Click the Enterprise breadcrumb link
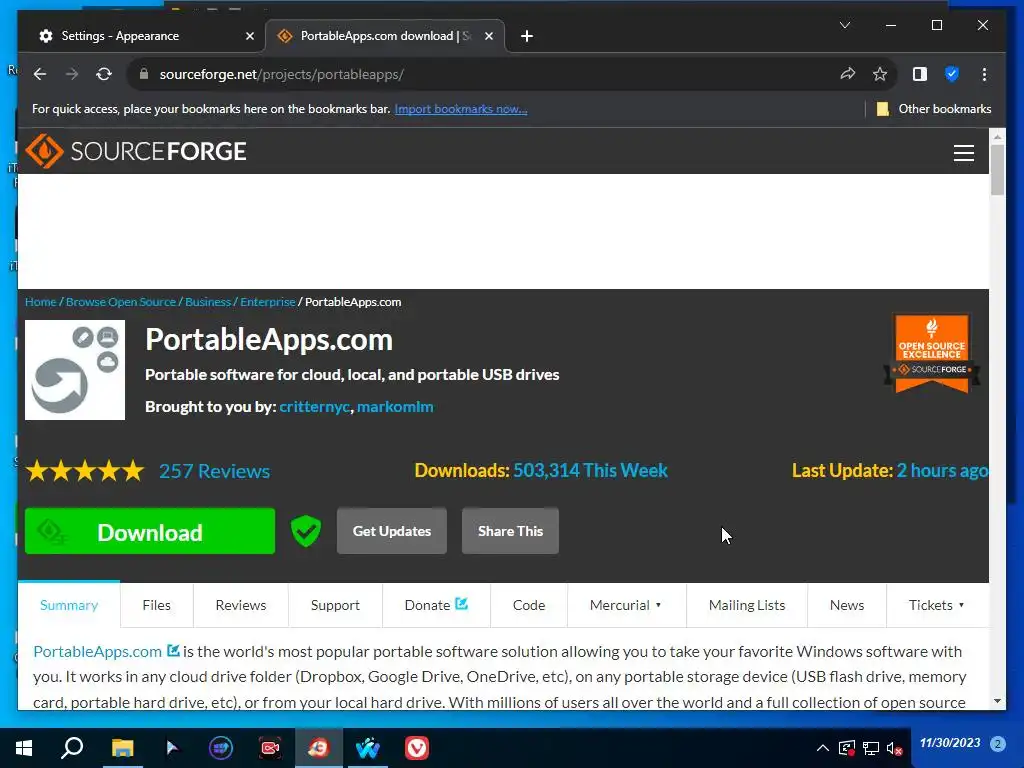The height and width of the screenshot is (768, 1024). (x=268, y=302)
